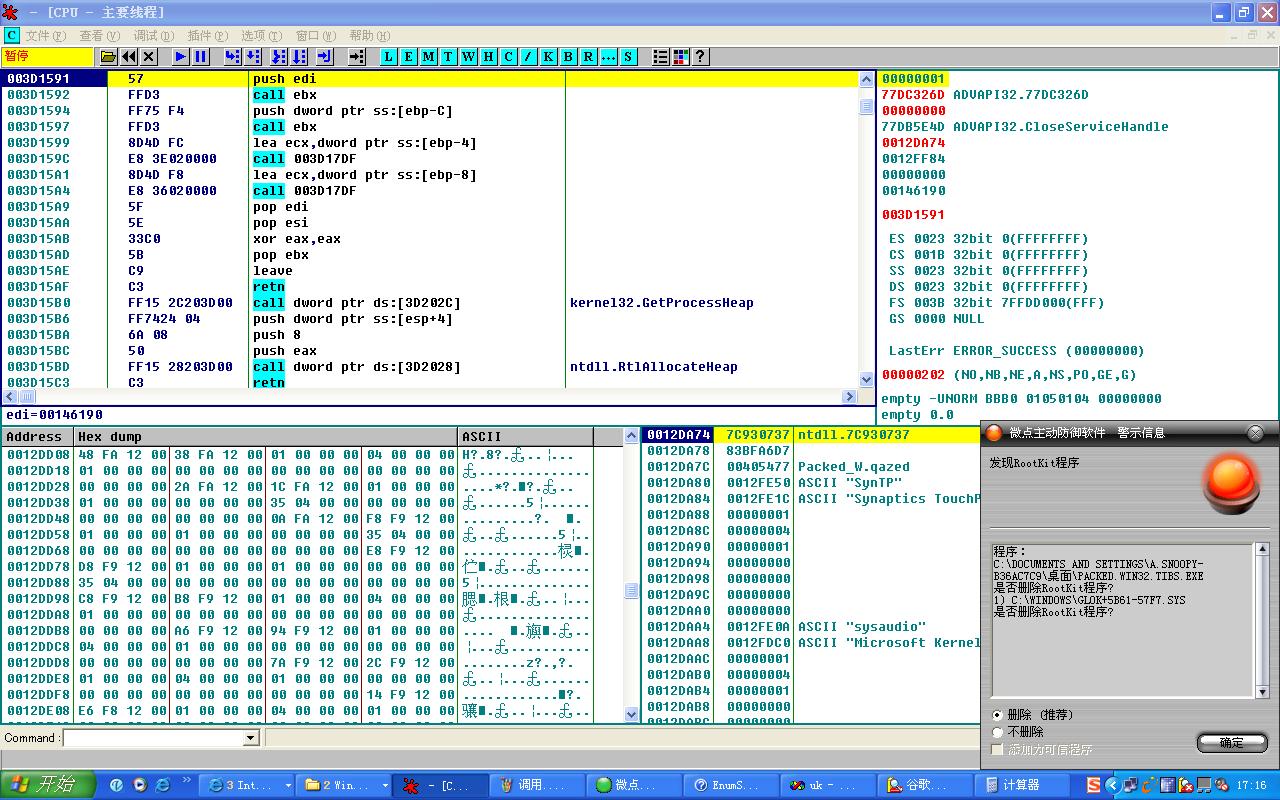Select the 删除 (推荐) radio option

(998, 715)
